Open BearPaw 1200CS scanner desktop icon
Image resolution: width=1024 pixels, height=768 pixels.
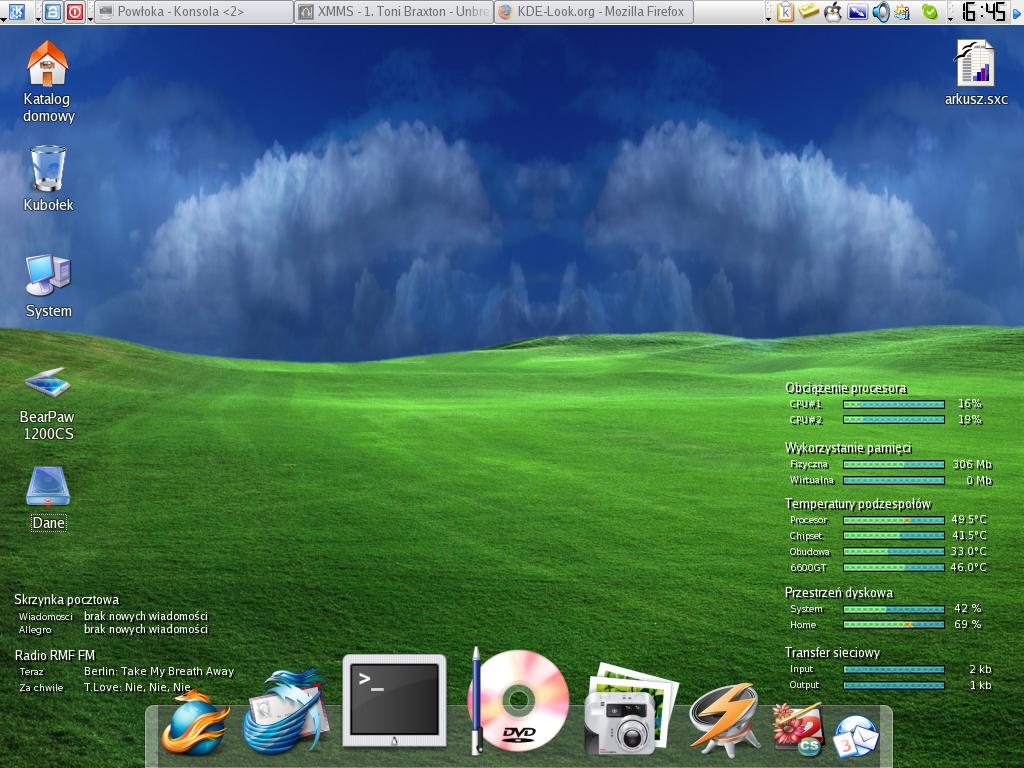tap(47, 403)
